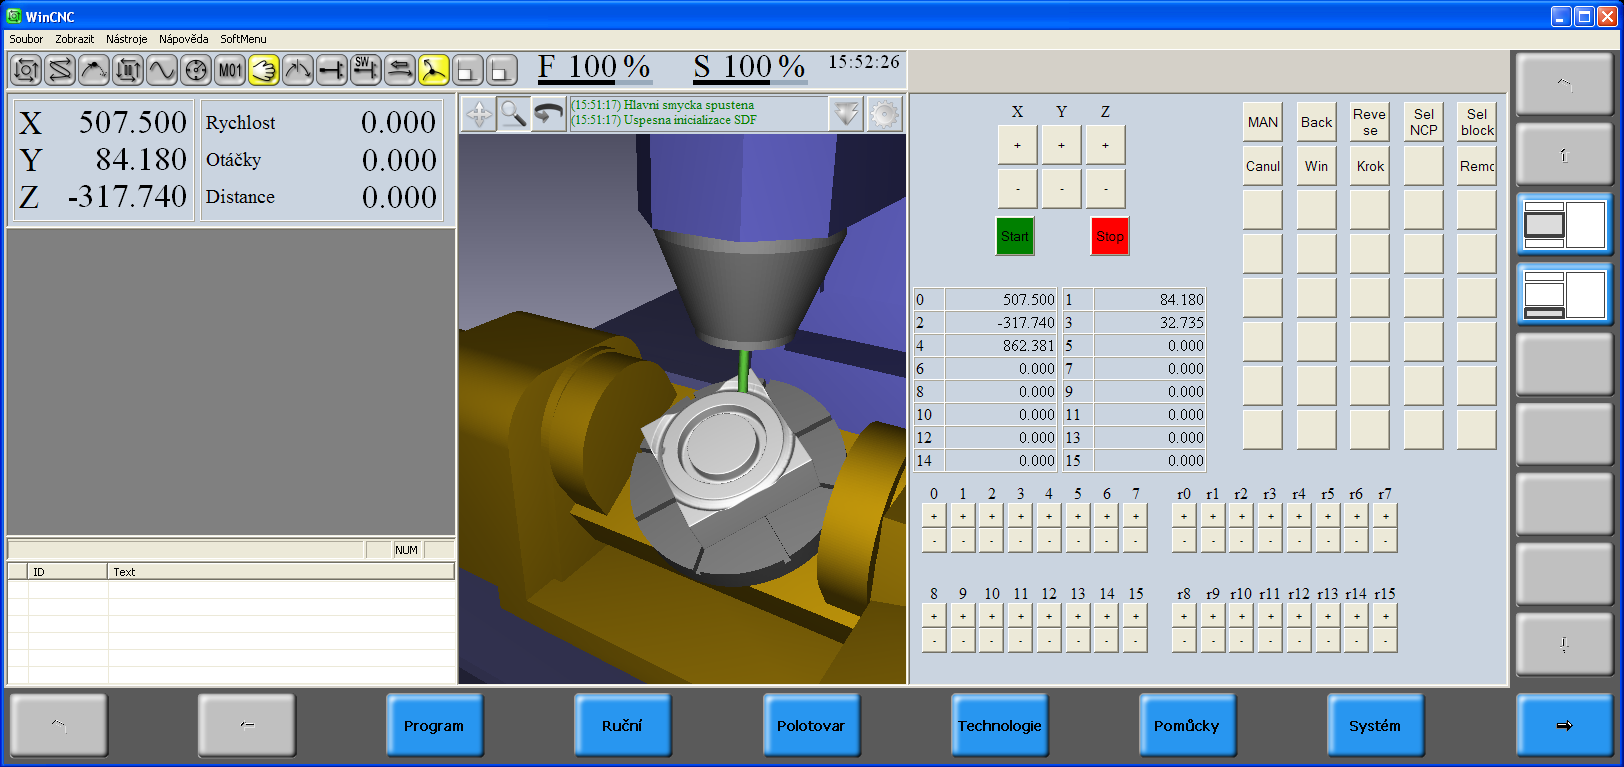Click the plus under channel 0
This screenshot has height=767, width=1624.
[x=934, y=516]
